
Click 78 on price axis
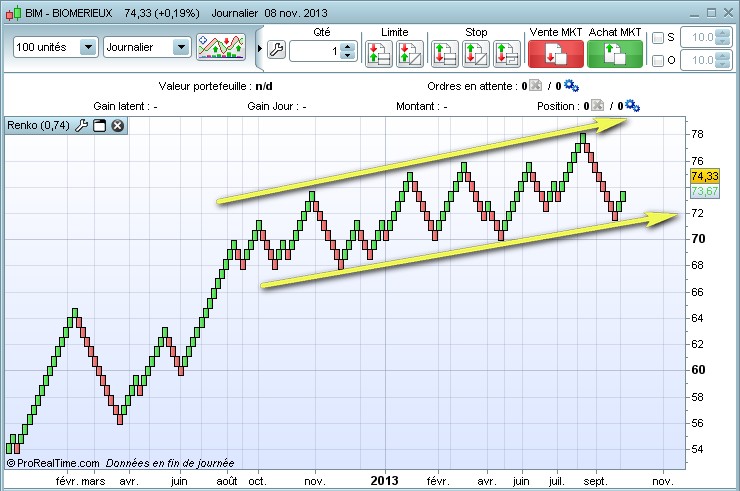[x=697, y=134]
